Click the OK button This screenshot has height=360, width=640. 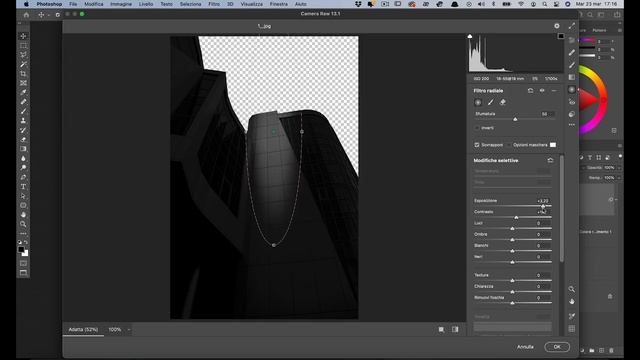click(557, 347)
